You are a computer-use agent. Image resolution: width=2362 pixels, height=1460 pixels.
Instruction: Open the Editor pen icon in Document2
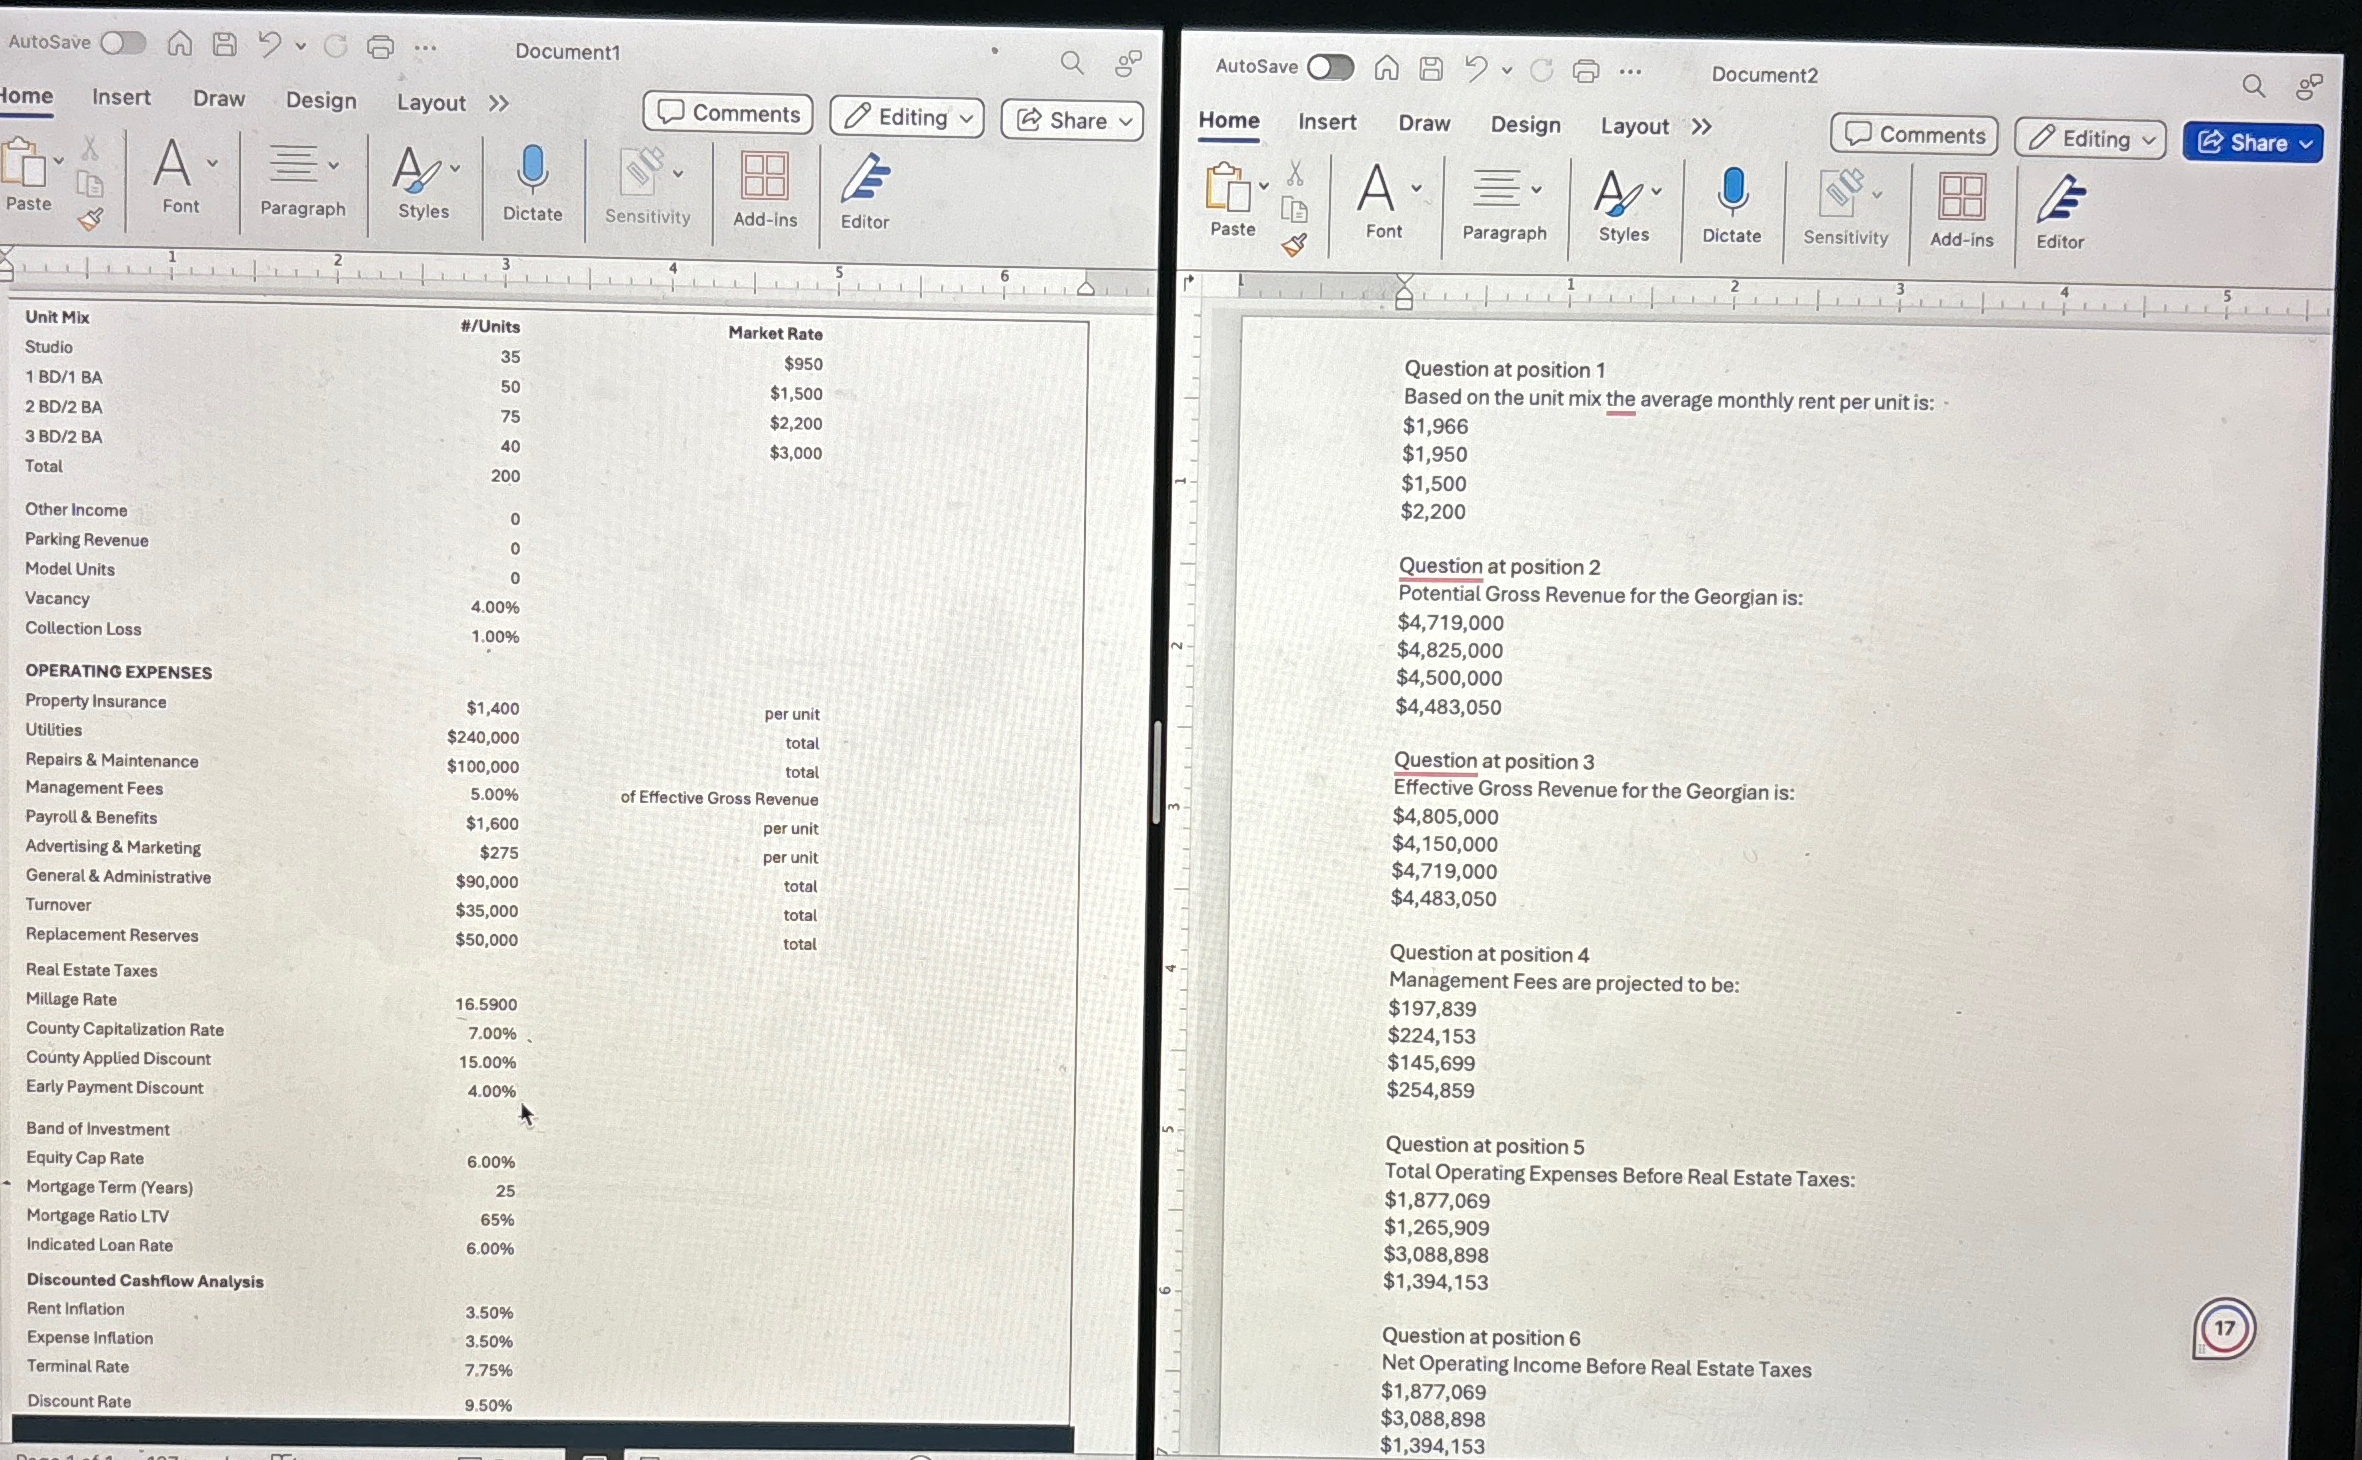point(2061,199)
